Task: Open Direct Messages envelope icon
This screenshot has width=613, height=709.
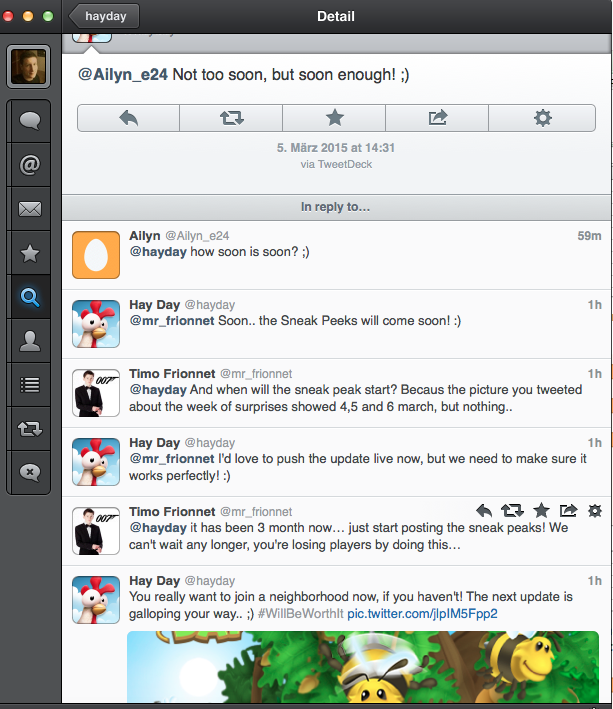Action: coord(30,209)
